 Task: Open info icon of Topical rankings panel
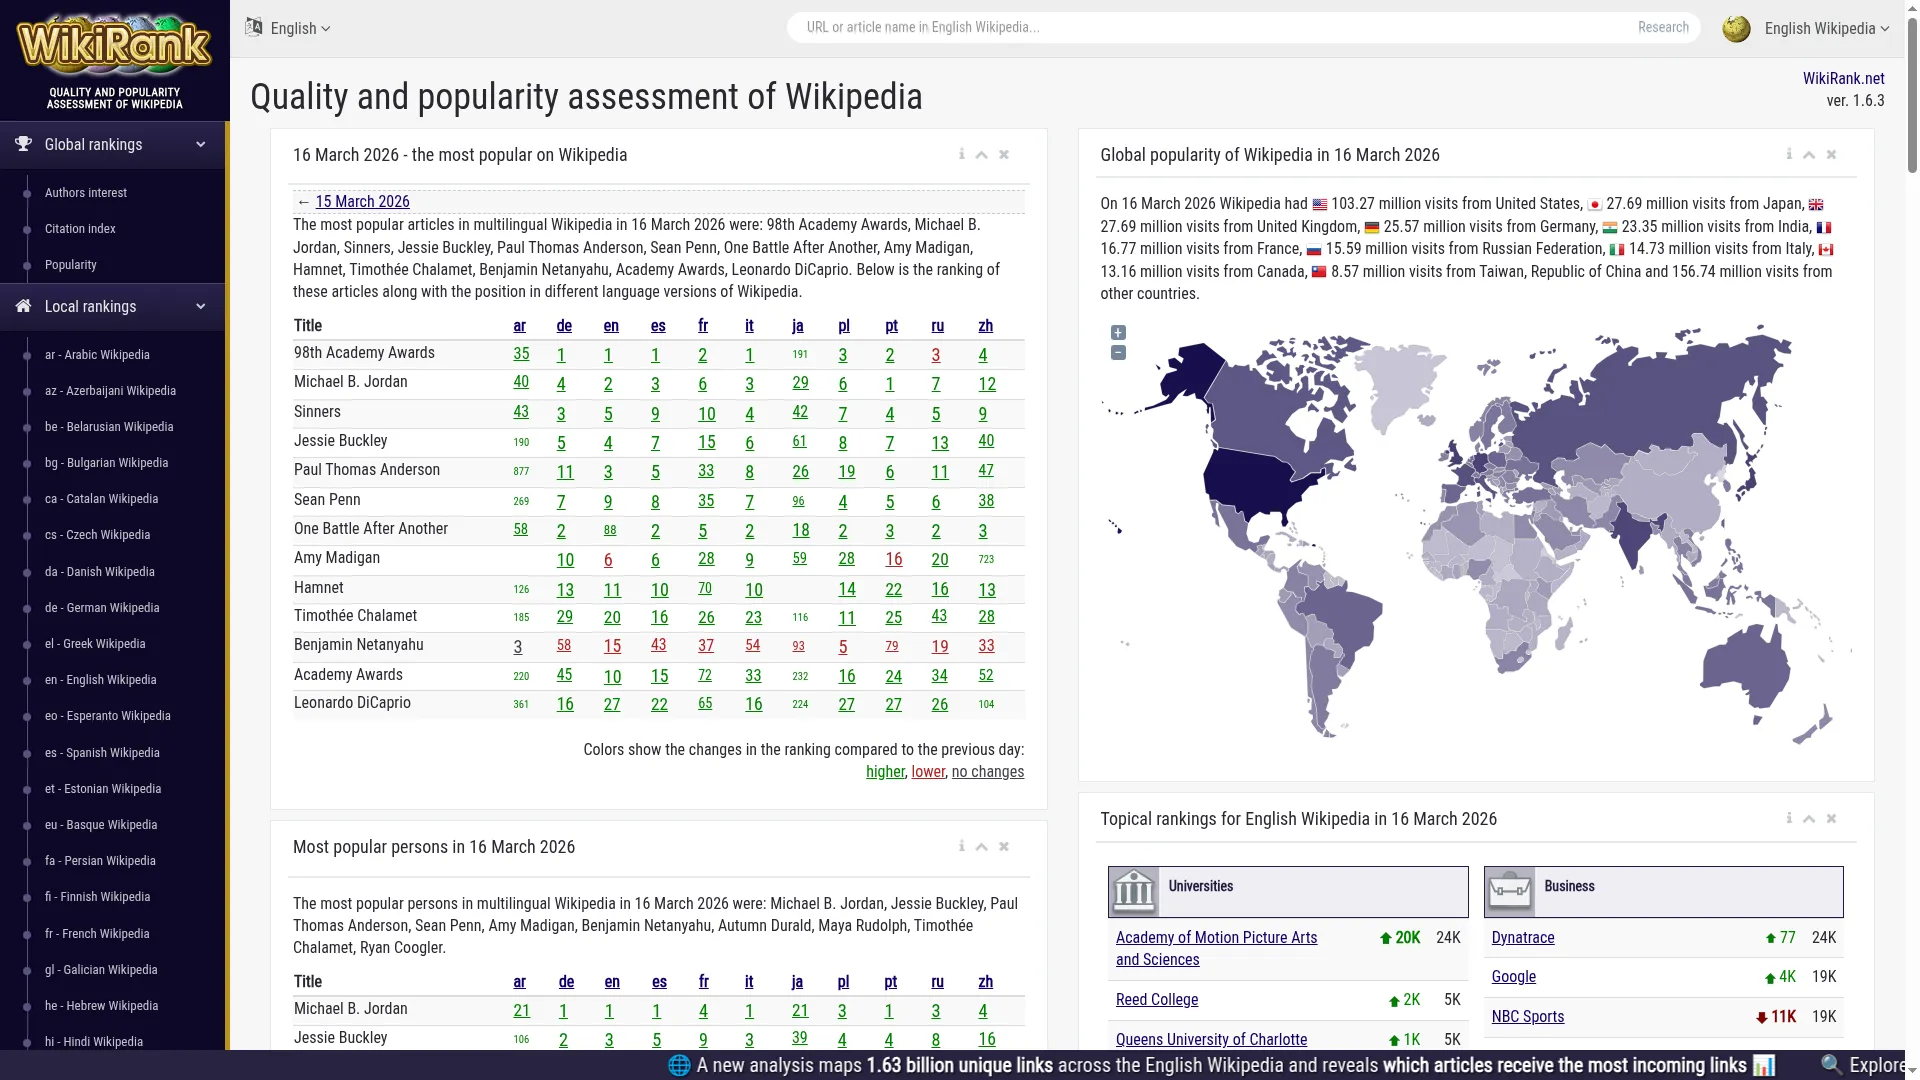(x=1789, y=818)
